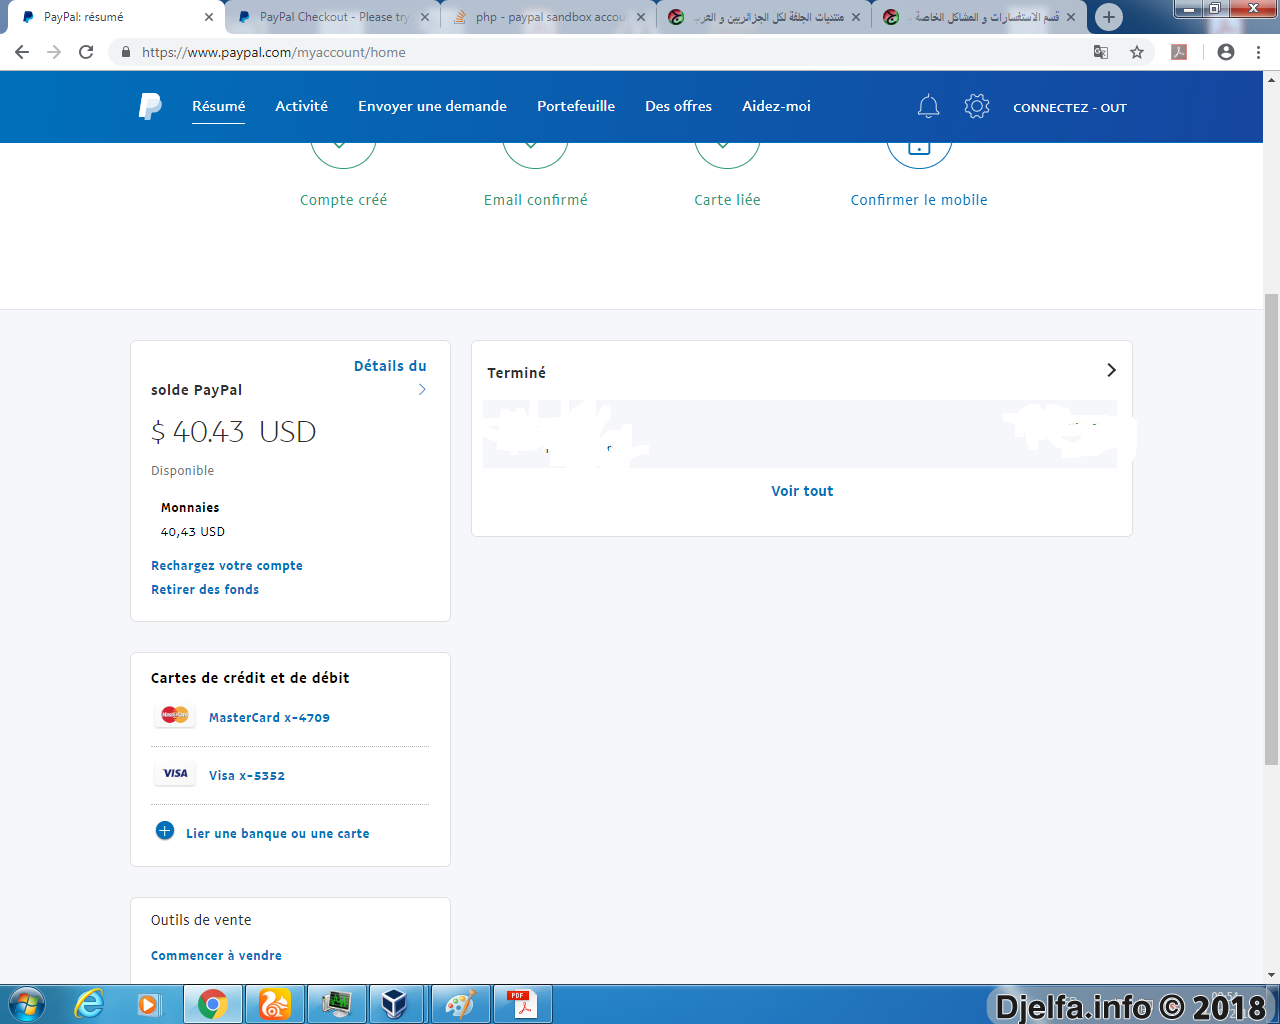This screenshot has width=1280, height=1024.
Task: Click the $ 40.43 USD balance
Action: coord(234,432)
